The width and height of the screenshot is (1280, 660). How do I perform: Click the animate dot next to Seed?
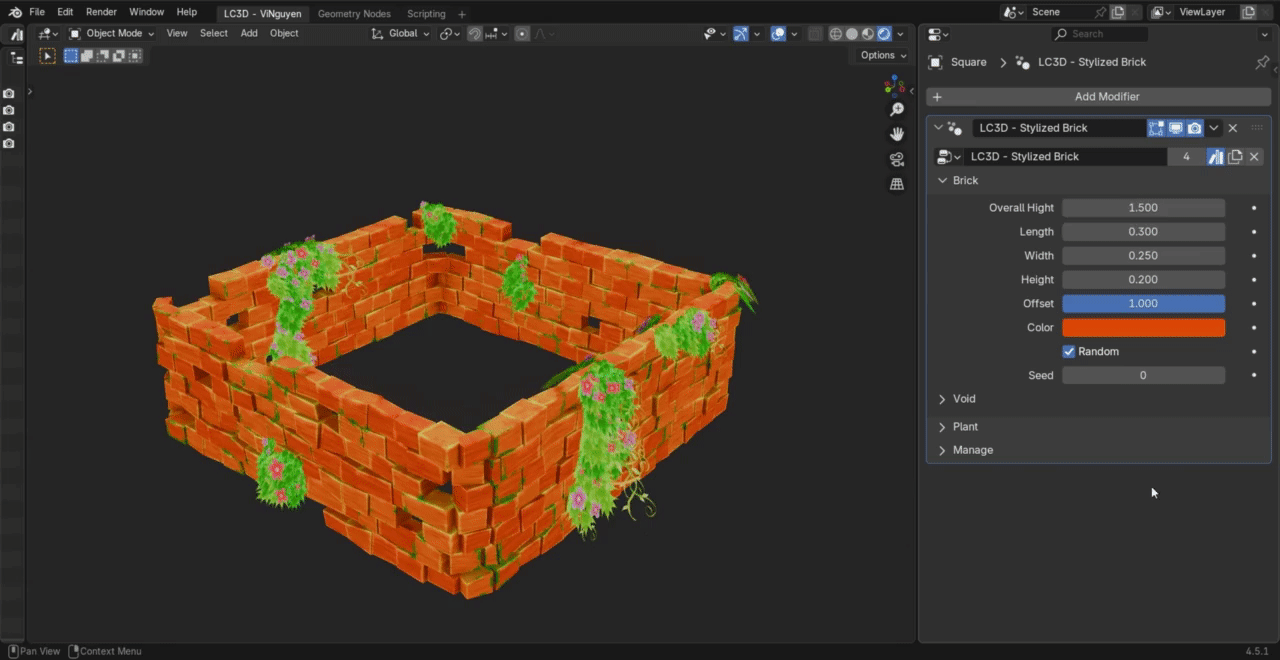pos(1254,376)
